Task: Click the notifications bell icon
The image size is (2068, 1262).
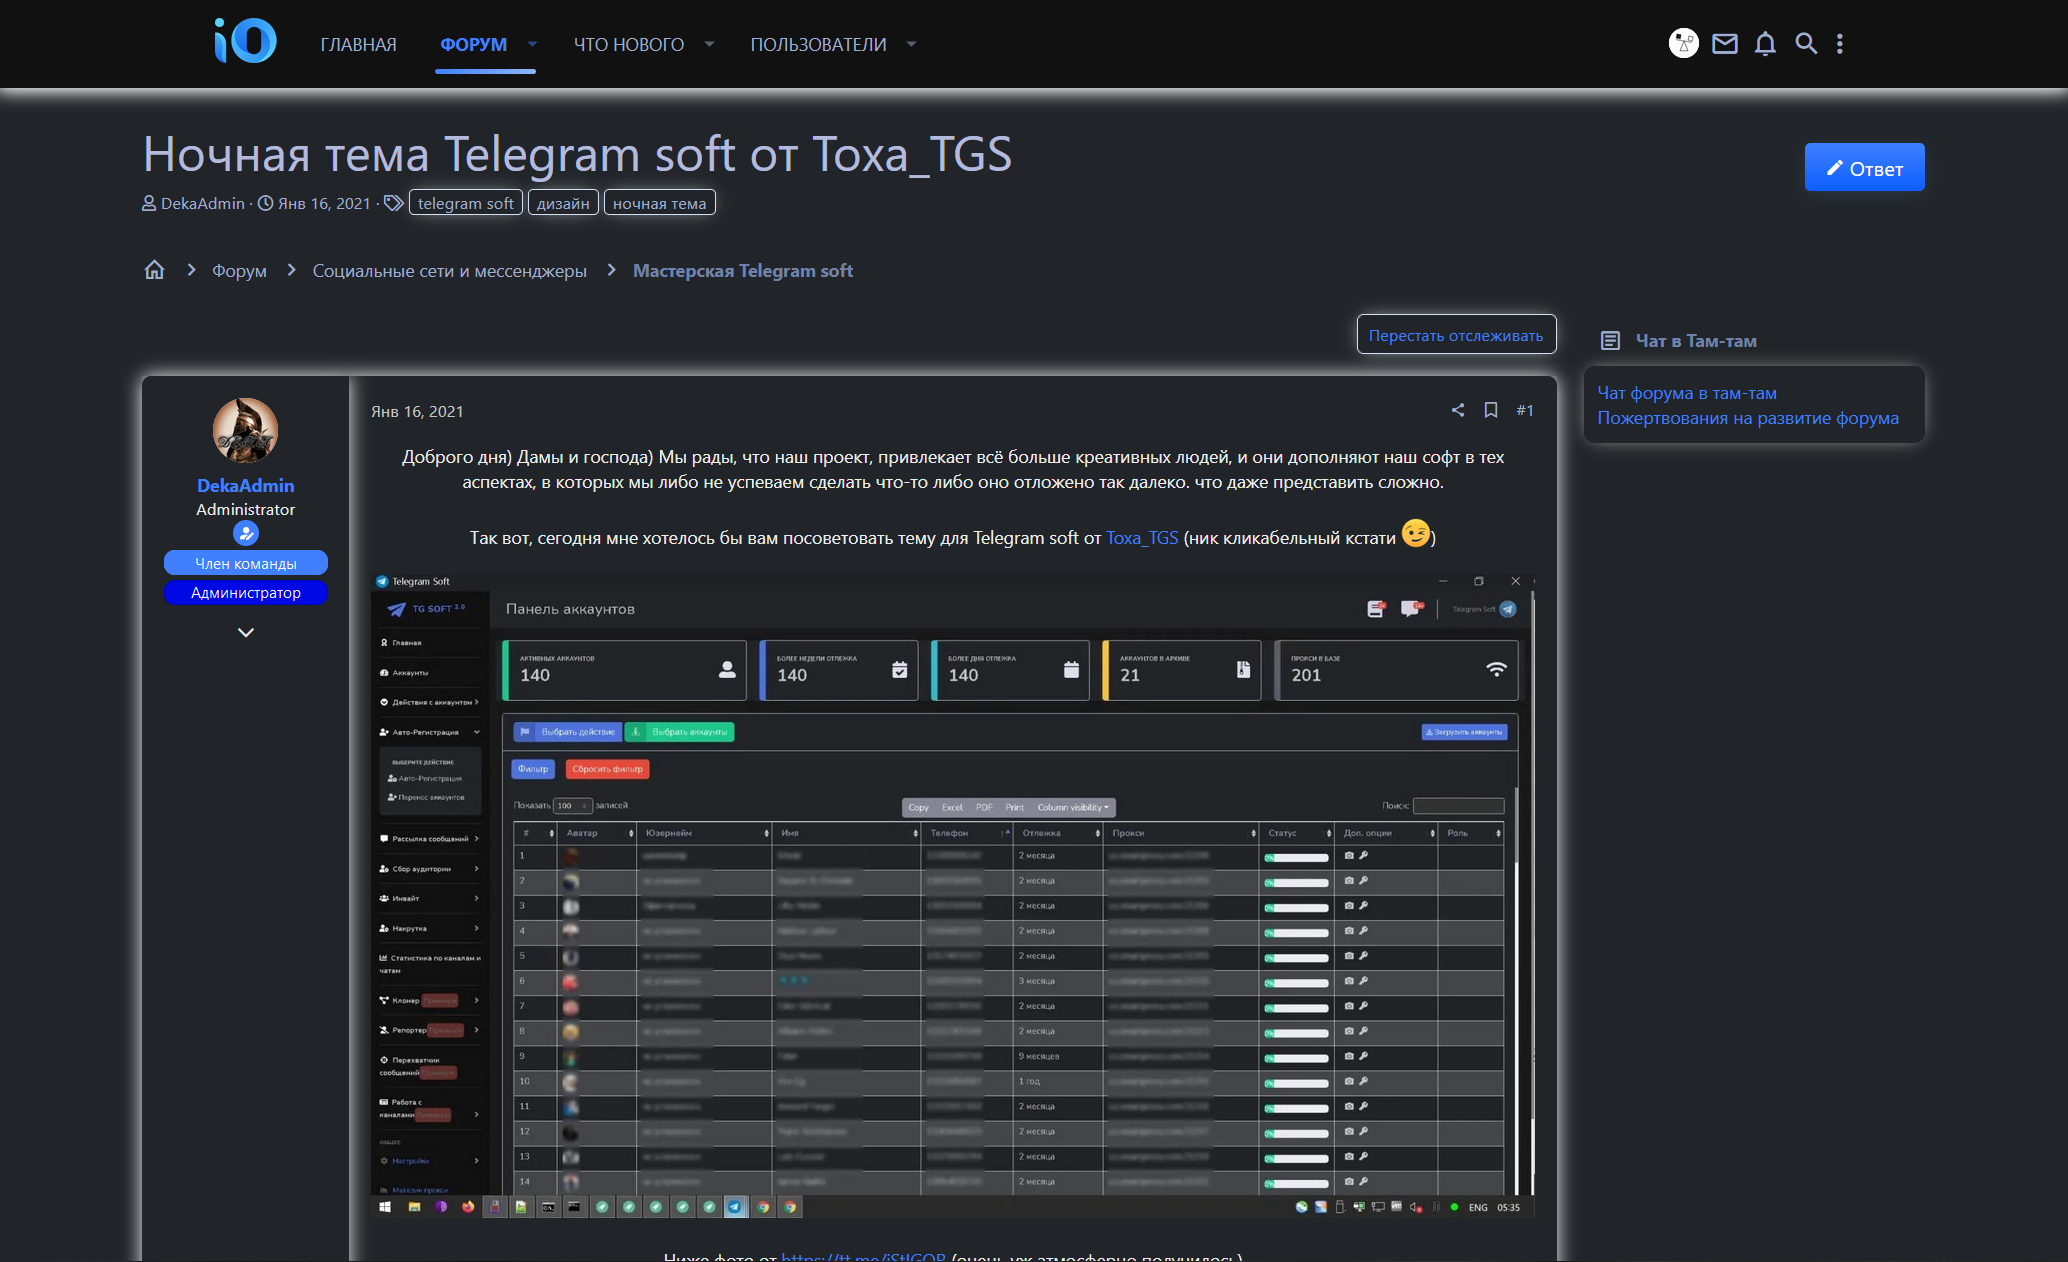Action: point(1765,44)
